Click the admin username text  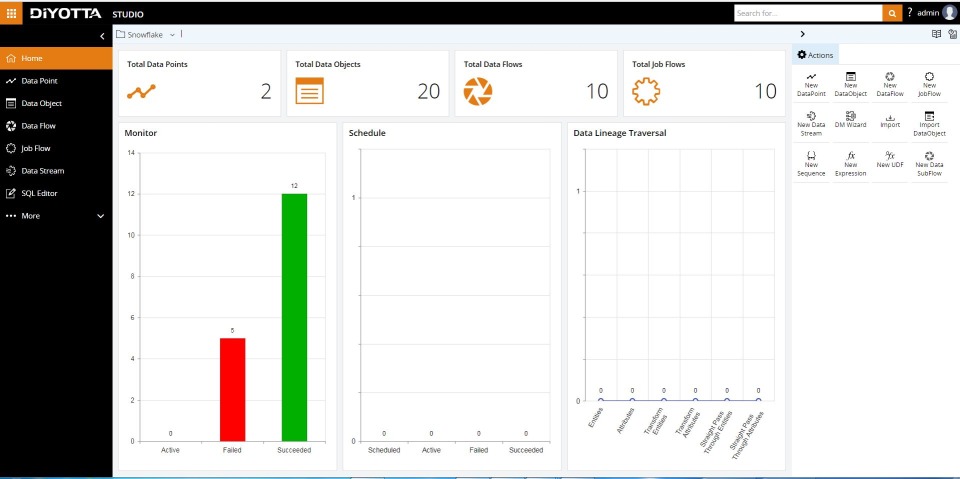(x=928, y=13)
